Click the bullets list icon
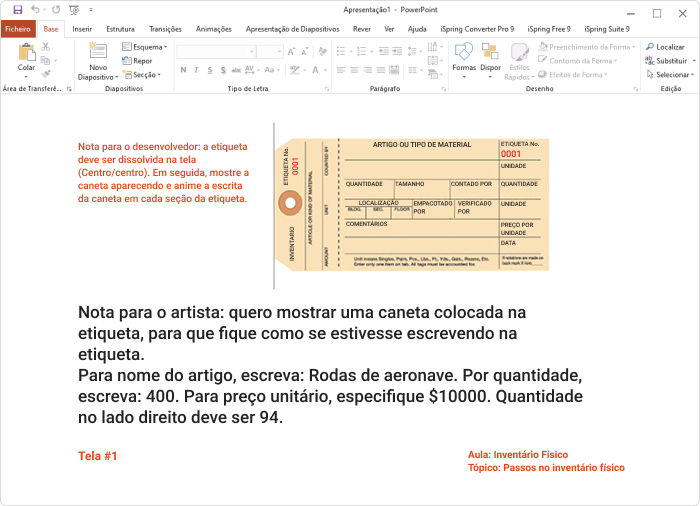The image size is (700, 506). [x=341, y=52]
